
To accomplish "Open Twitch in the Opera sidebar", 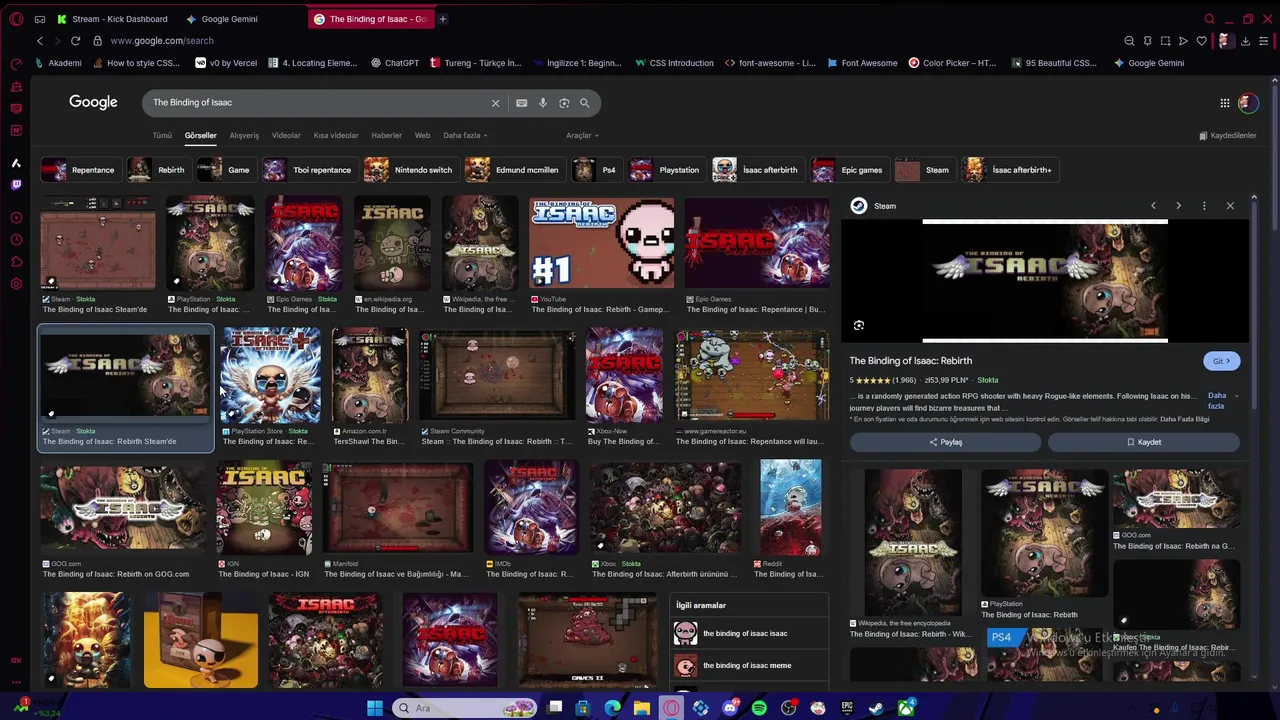I will coord(16,185).
